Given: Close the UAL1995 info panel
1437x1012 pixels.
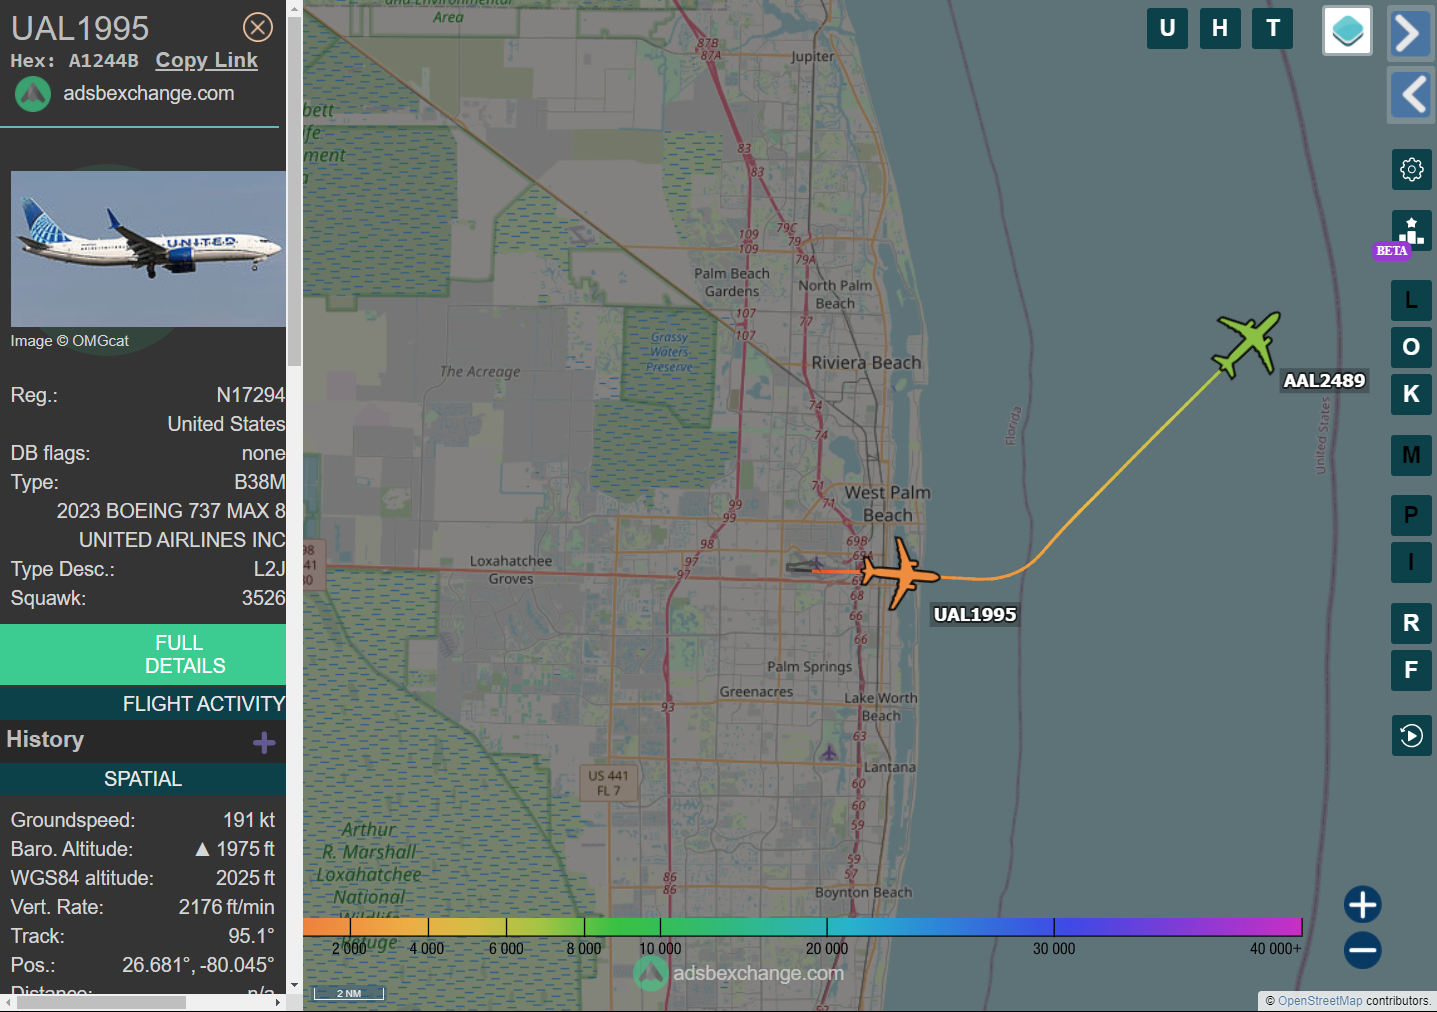Looking at the screenshot, I should [258, 27].
